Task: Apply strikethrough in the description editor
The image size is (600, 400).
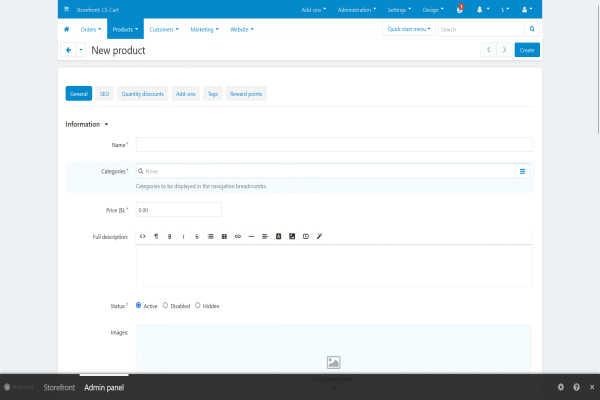Action: (197, 237)
